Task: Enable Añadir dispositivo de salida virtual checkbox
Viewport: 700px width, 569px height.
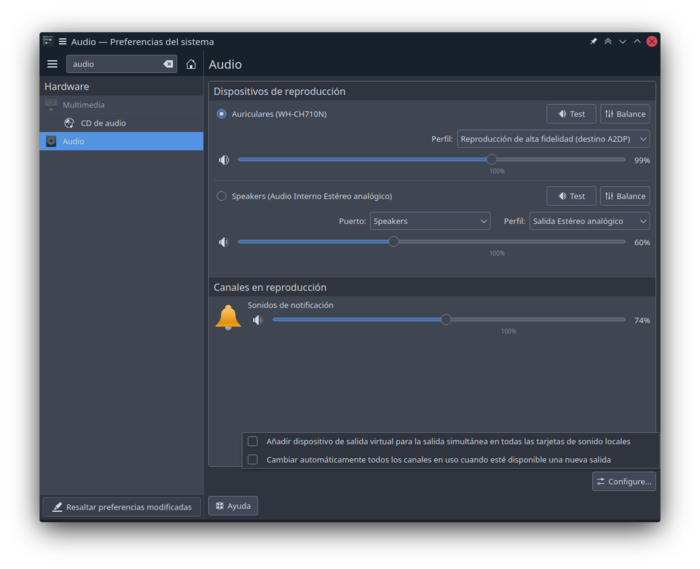Action: 253,441
